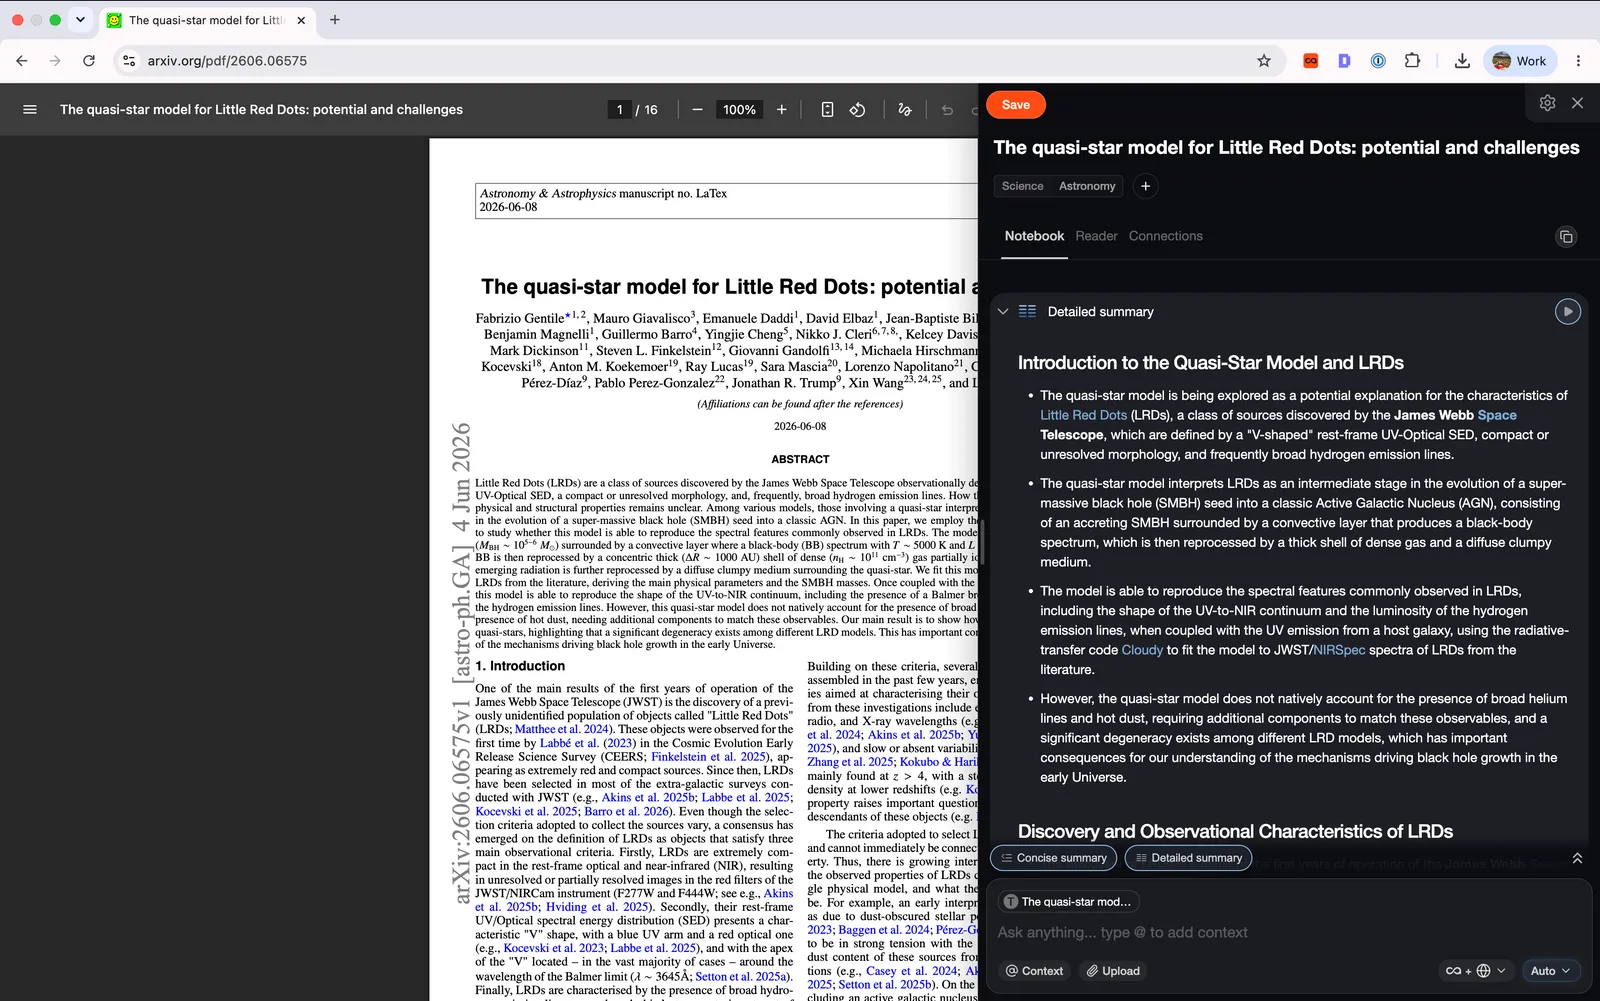Click the PDF undo arrow
Image resolution: width=1600 pixels, height=1001 pixels.
(x=948, y=110)
